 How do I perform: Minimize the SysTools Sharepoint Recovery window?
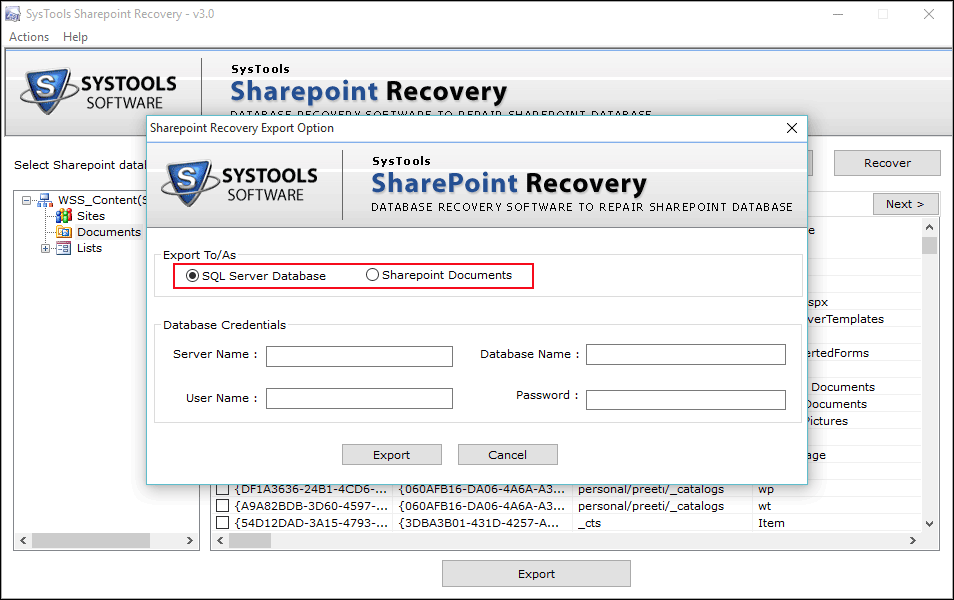[838, 14]
